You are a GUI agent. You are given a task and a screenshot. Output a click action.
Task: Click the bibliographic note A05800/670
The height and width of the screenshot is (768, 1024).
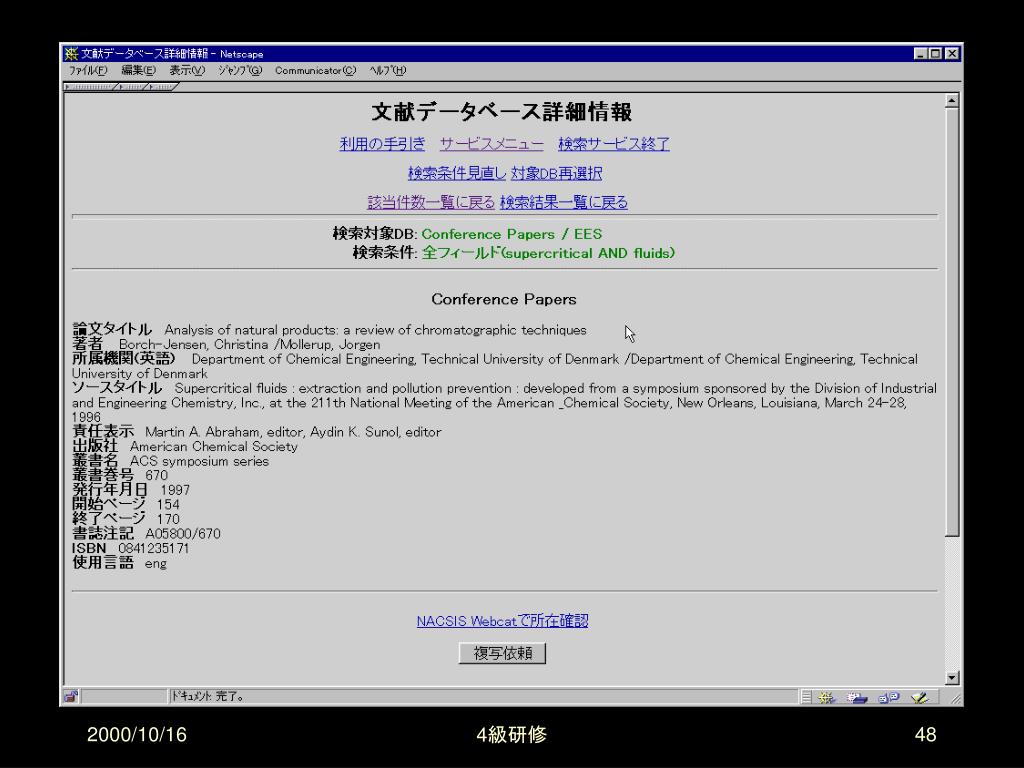(x=183, y=534)
